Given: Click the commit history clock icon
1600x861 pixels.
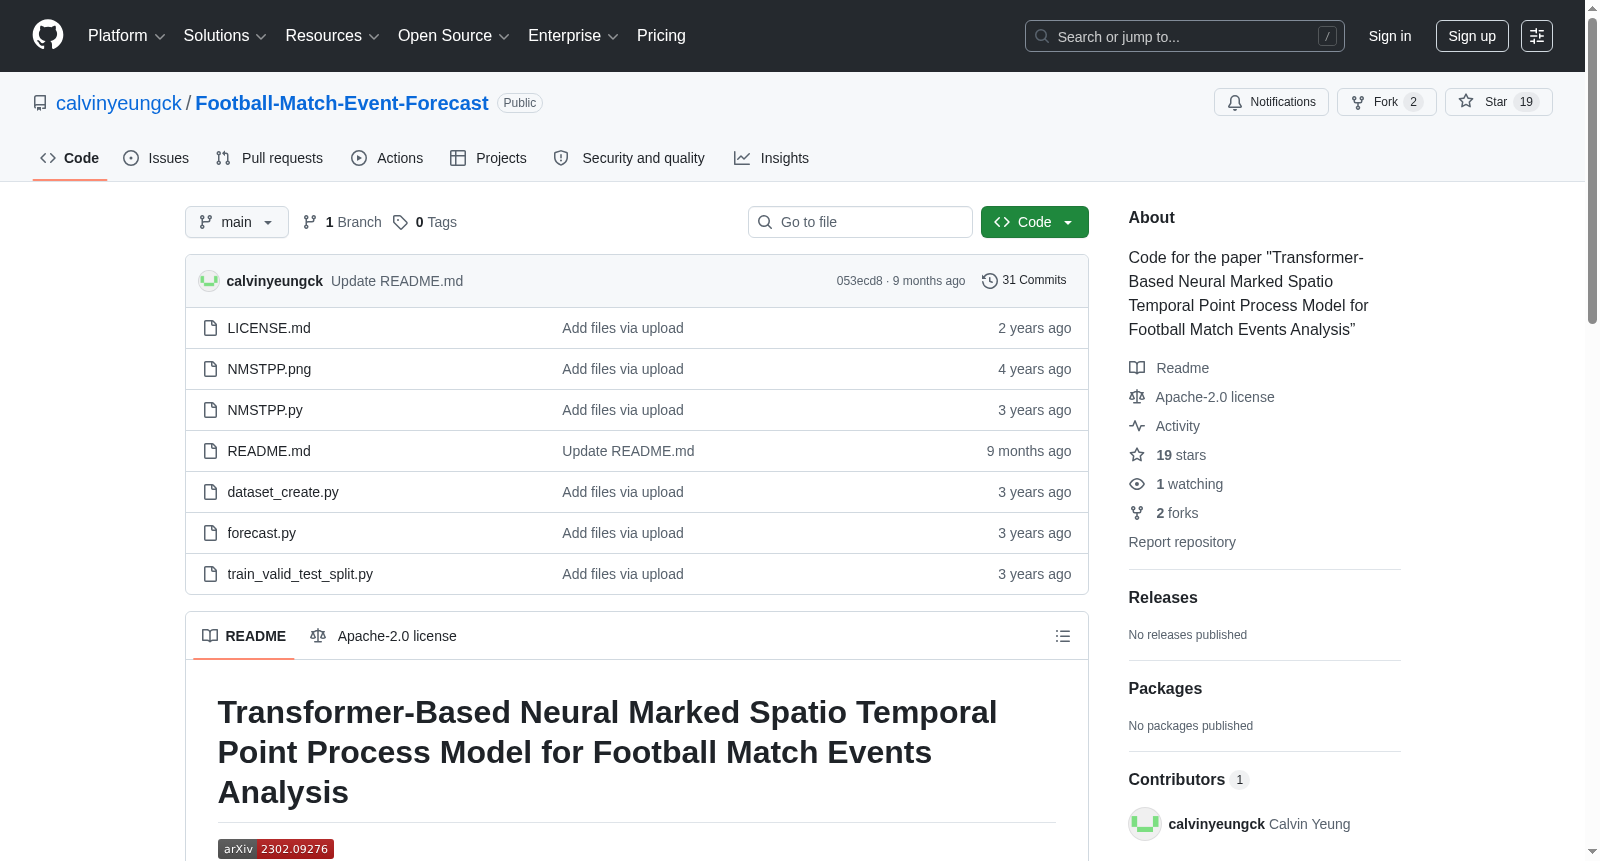Looking at the screenshot, I should pyautogui.click(x=990, y=281).
